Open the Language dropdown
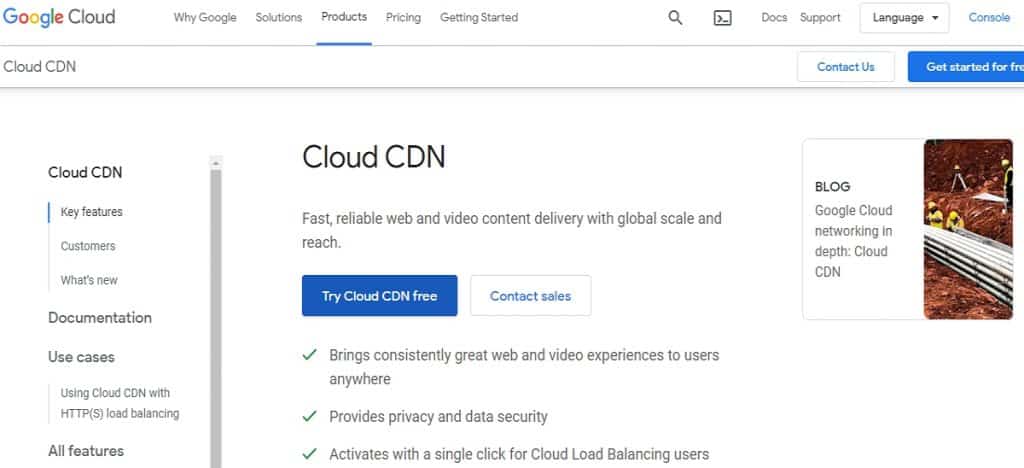This screenshot has width=1024, height=468. tap(904, 18)
